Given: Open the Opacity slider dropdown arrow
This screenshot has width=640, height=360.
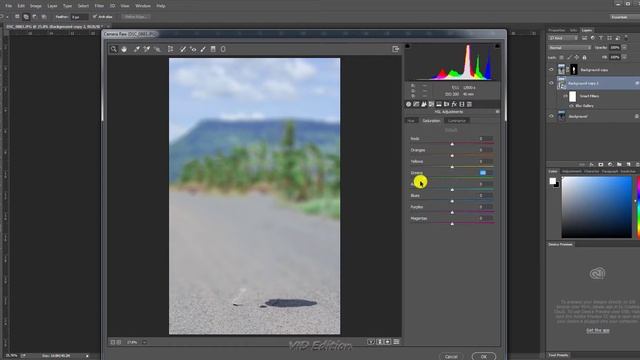Looking at the screenshot, I should tap(624, 48).
